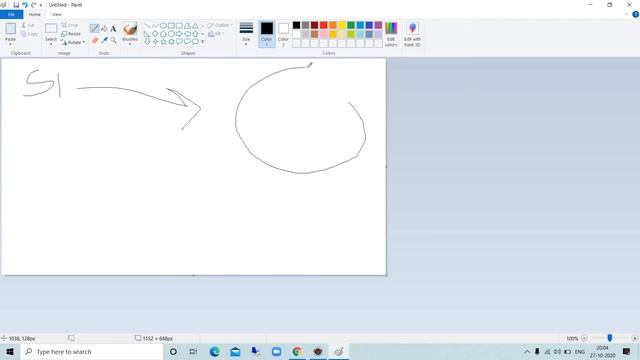640x360 pixels.
Task: Switch to the Home tab
Action: click(x=35, y=14)
